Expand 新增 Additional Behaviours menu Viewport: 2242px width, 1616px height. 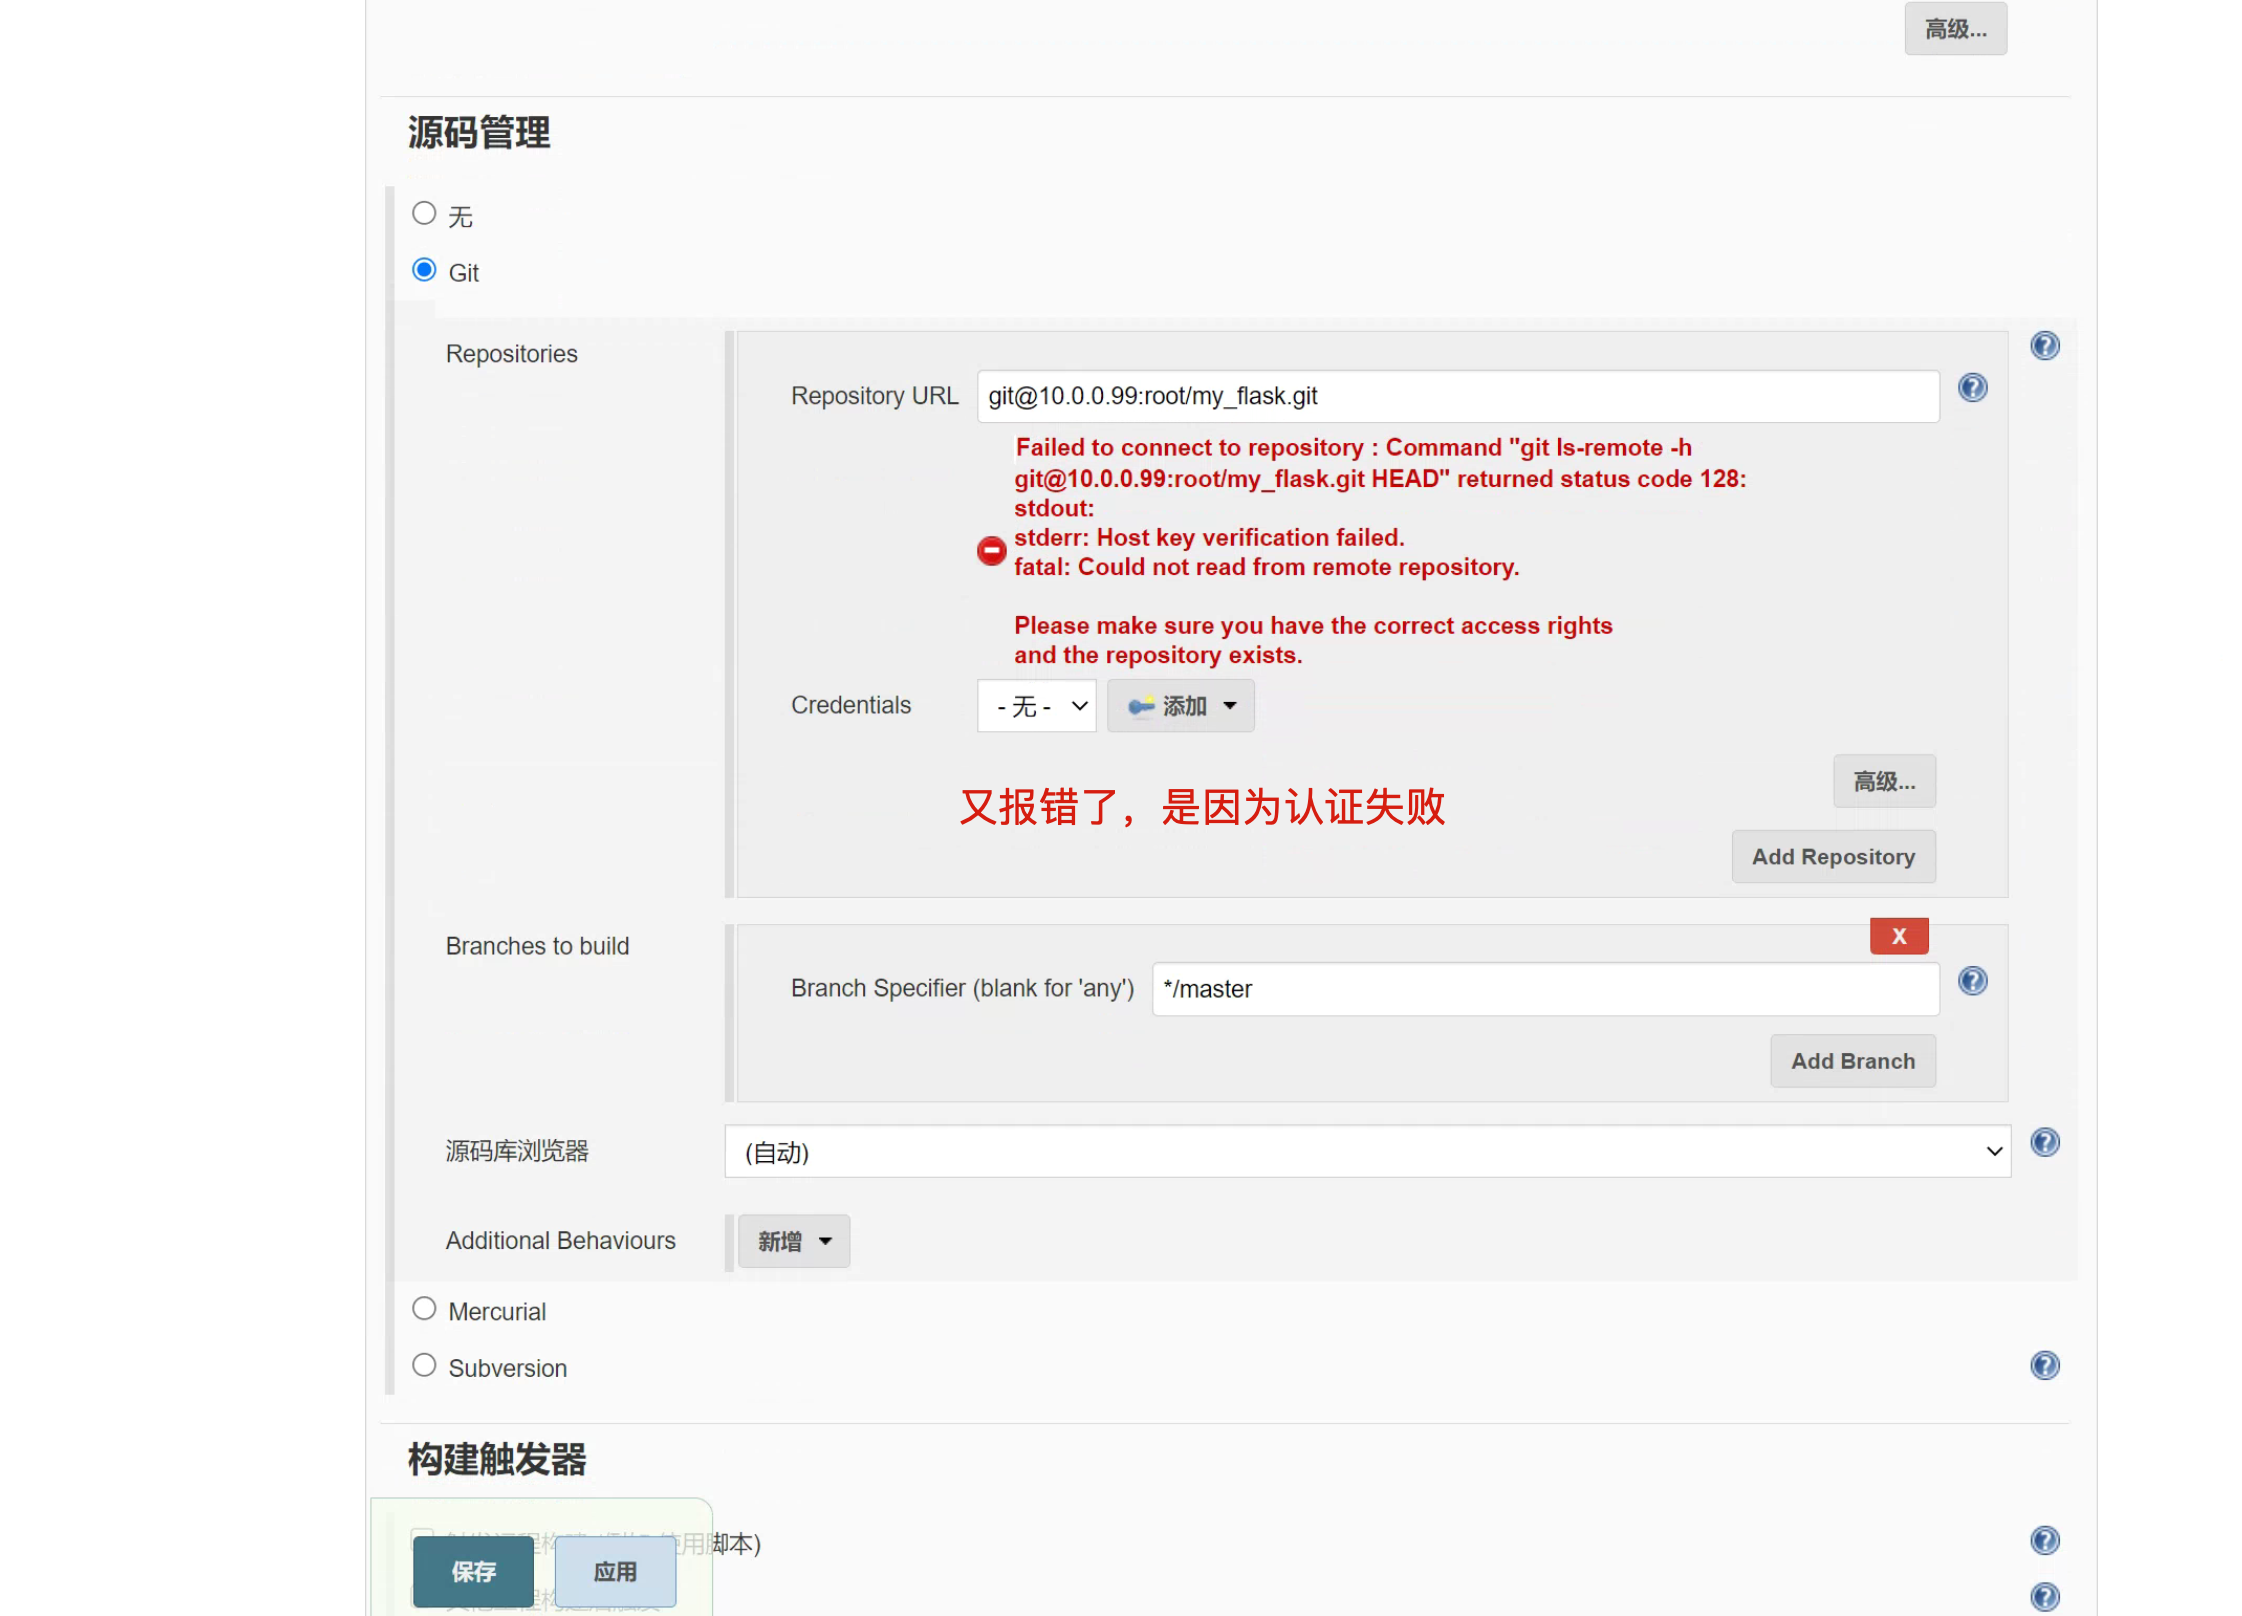pyautogui.click(x=793, y=1241)
